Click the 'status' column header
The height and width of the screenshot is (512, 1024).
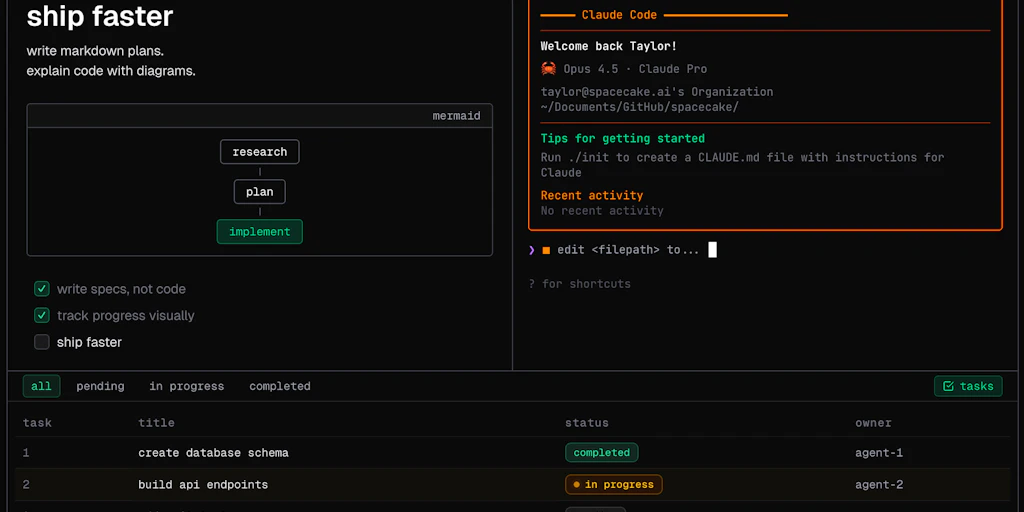[x=587, y=423]
